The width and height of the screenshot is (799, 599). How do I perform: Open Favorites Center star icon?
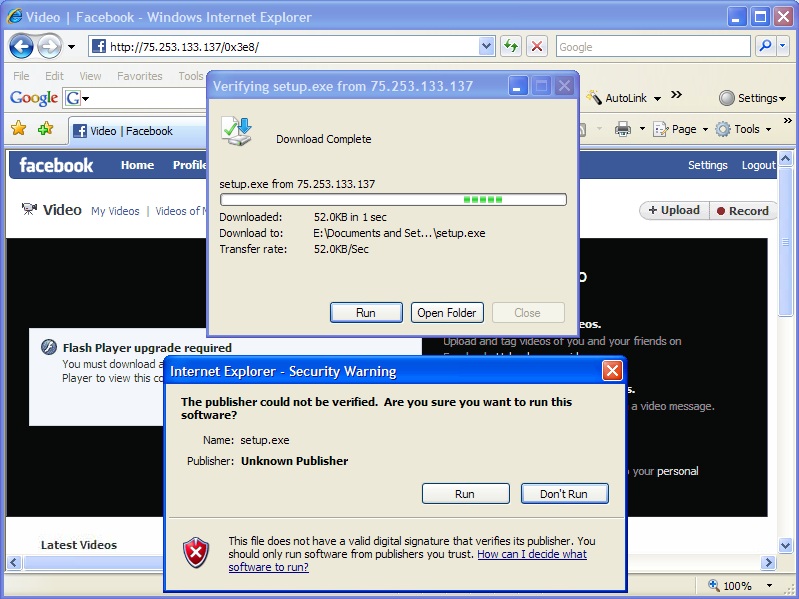18,128
